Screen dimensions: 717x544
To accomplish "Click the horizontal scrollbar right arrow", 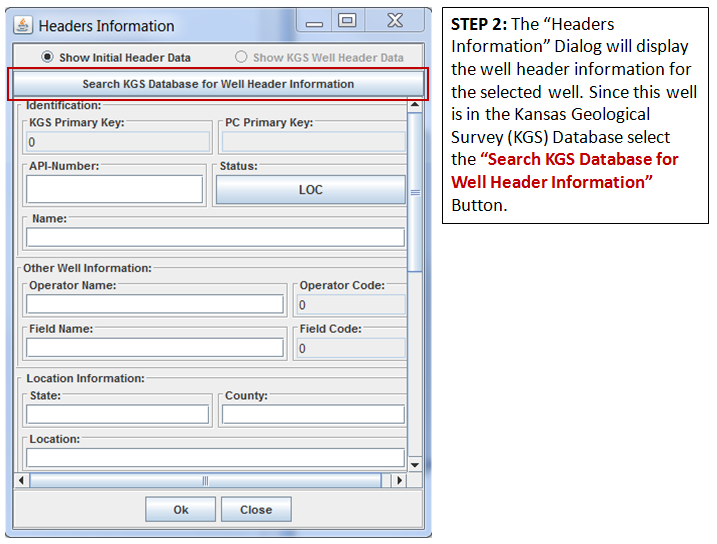I will point(399,480).
